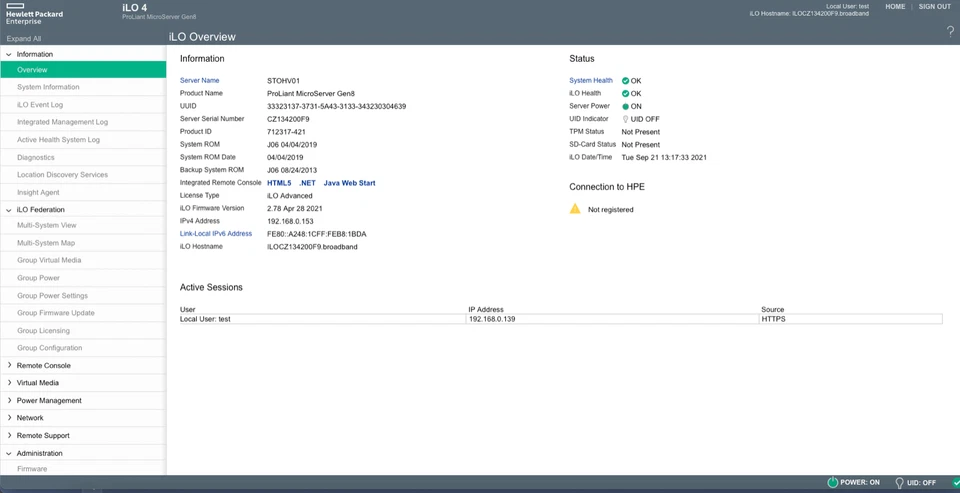This screenshot has height=493, width=960.
Task: Click the HTTPS source cell
Action: point(850,319)
